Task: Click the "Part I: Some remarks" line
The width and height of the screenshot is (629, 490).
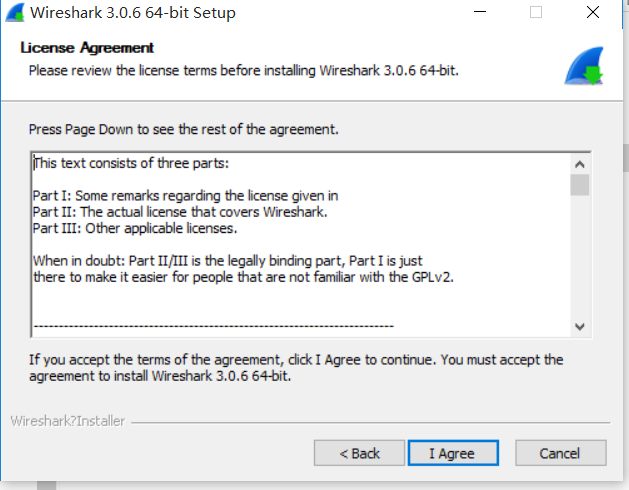Action: point(185,196)
